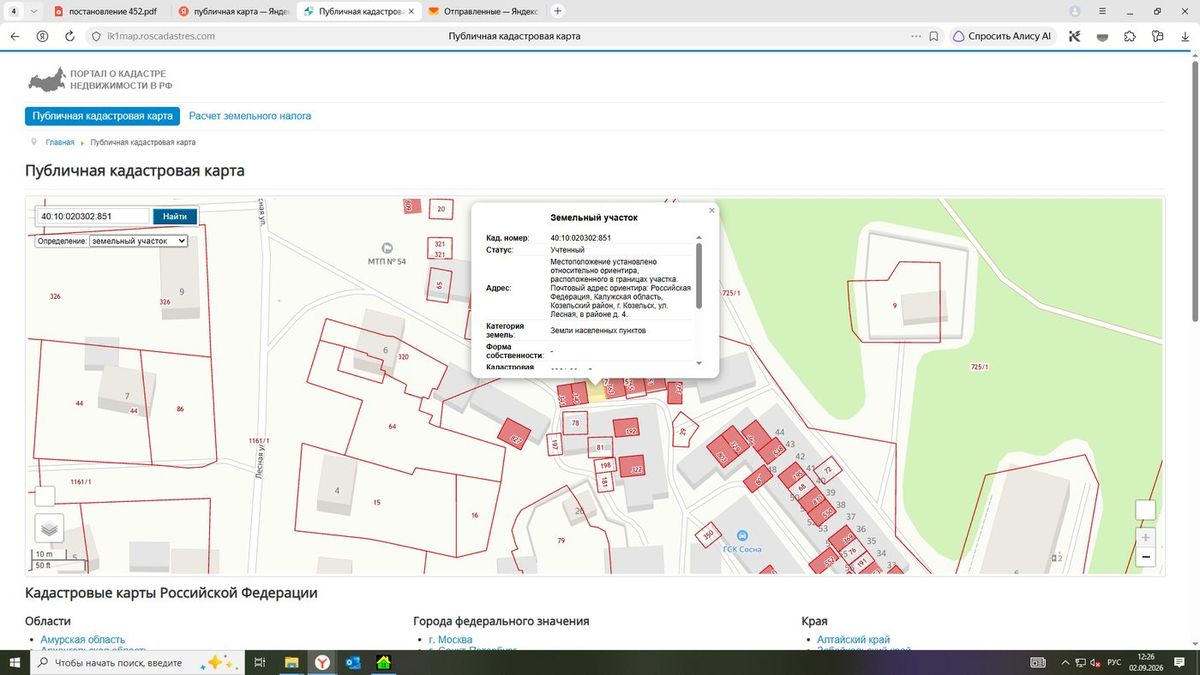Select parcel labeled 64 on the map

[392, 427]
